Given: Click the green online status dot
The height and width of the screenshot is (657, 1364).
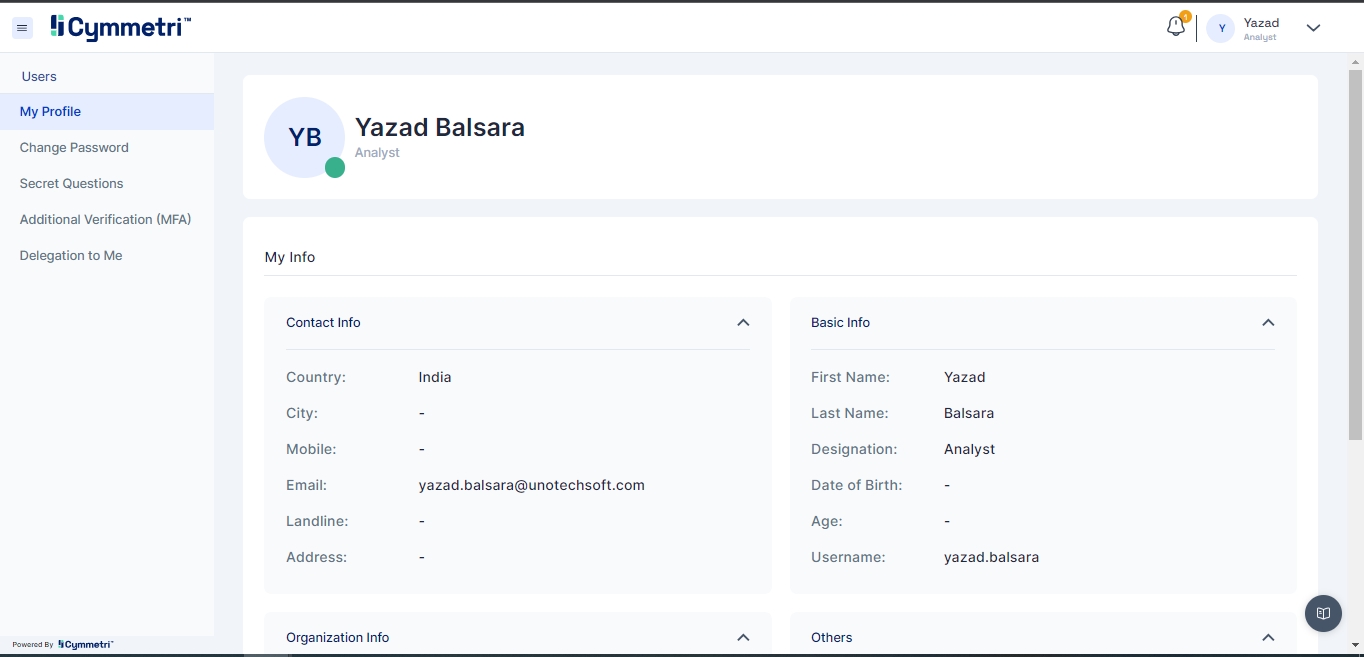Looking at the screenshot, I should click(x=335, y=168).
